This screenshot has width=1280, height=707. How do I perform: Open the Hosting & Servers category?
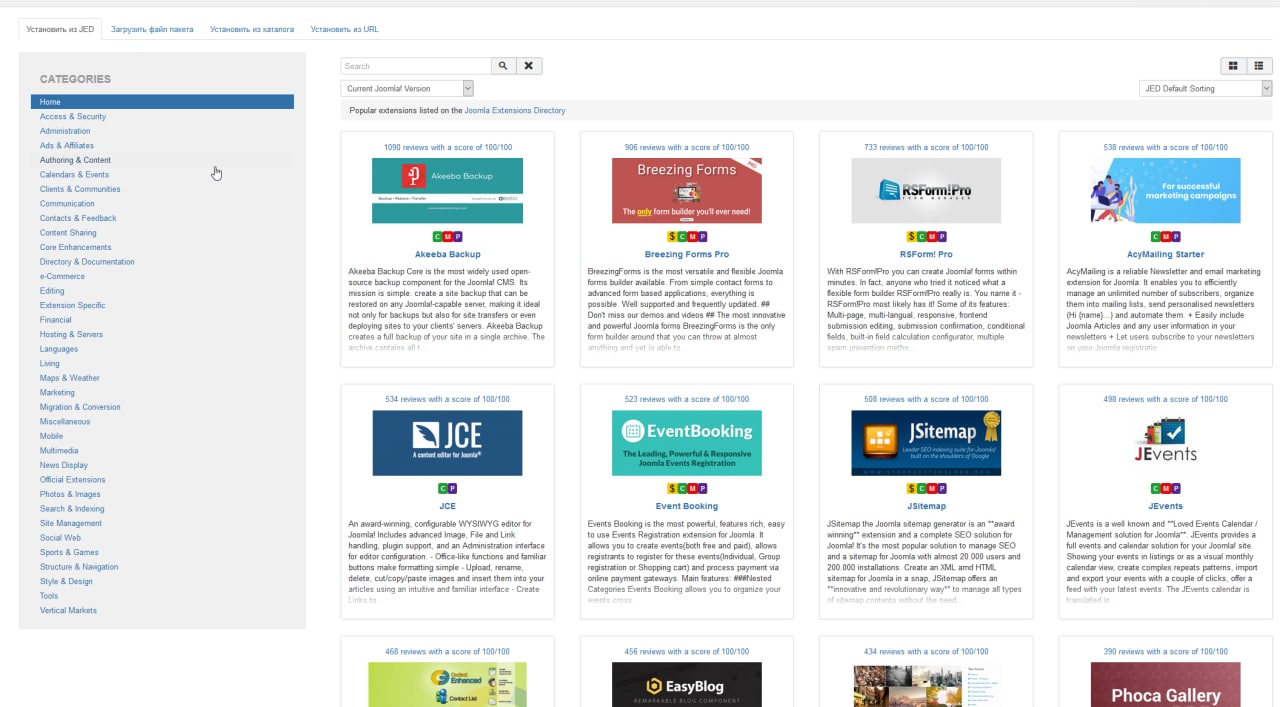tap(71, 335)
